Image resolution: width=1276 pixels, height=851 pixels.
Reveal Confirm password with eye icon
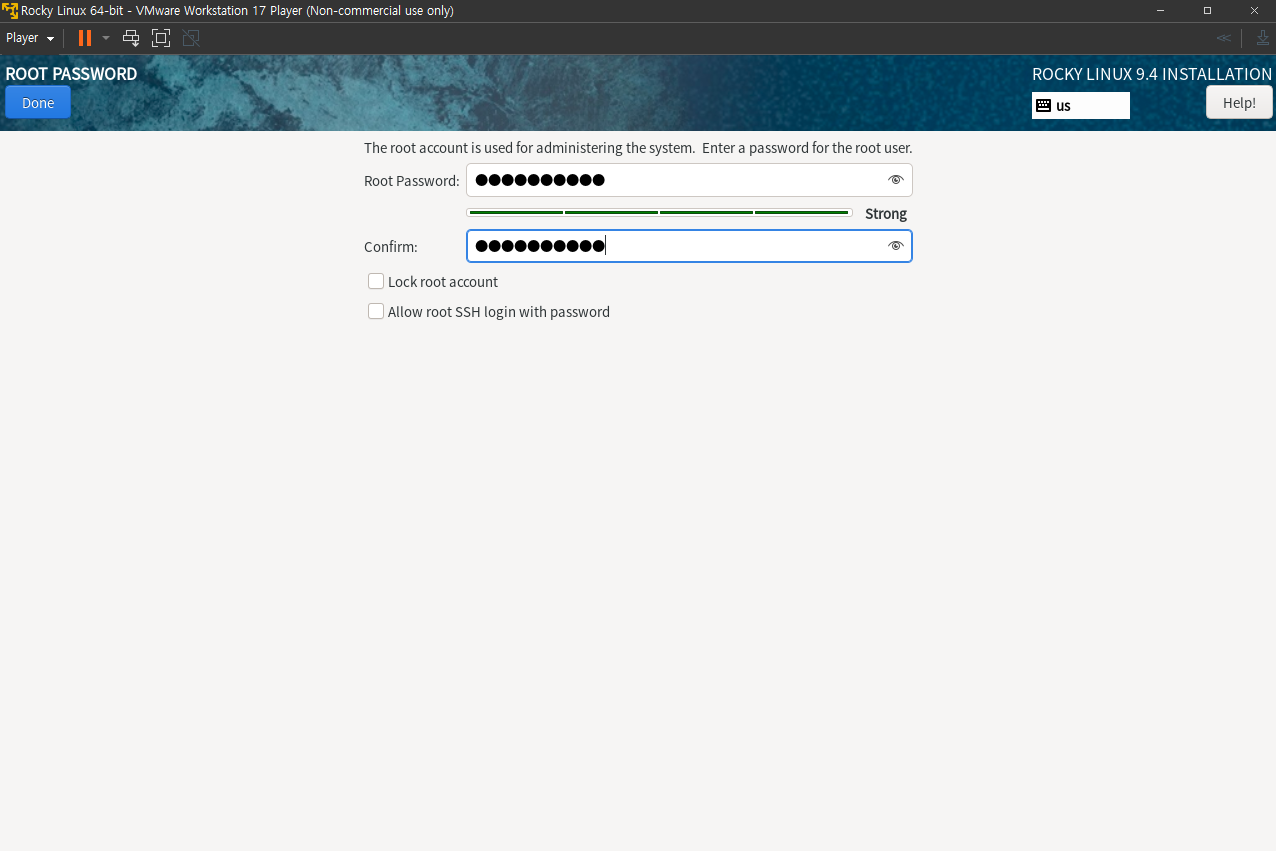point(895,246)
